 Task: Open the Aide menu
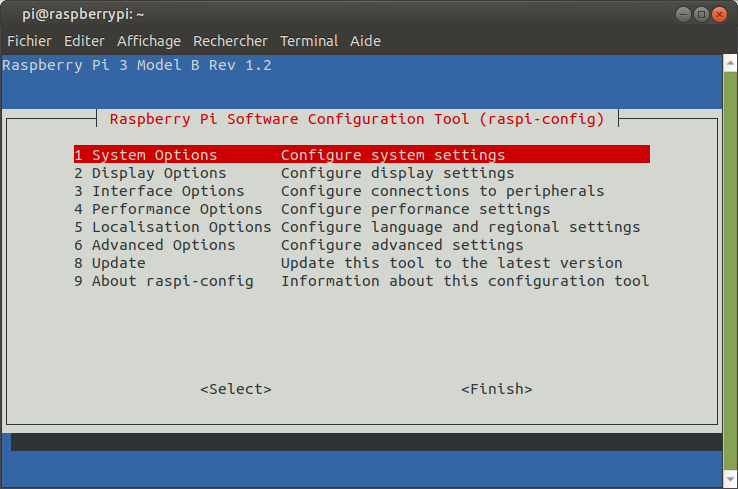pyautogui.click(x=365, y=41)
